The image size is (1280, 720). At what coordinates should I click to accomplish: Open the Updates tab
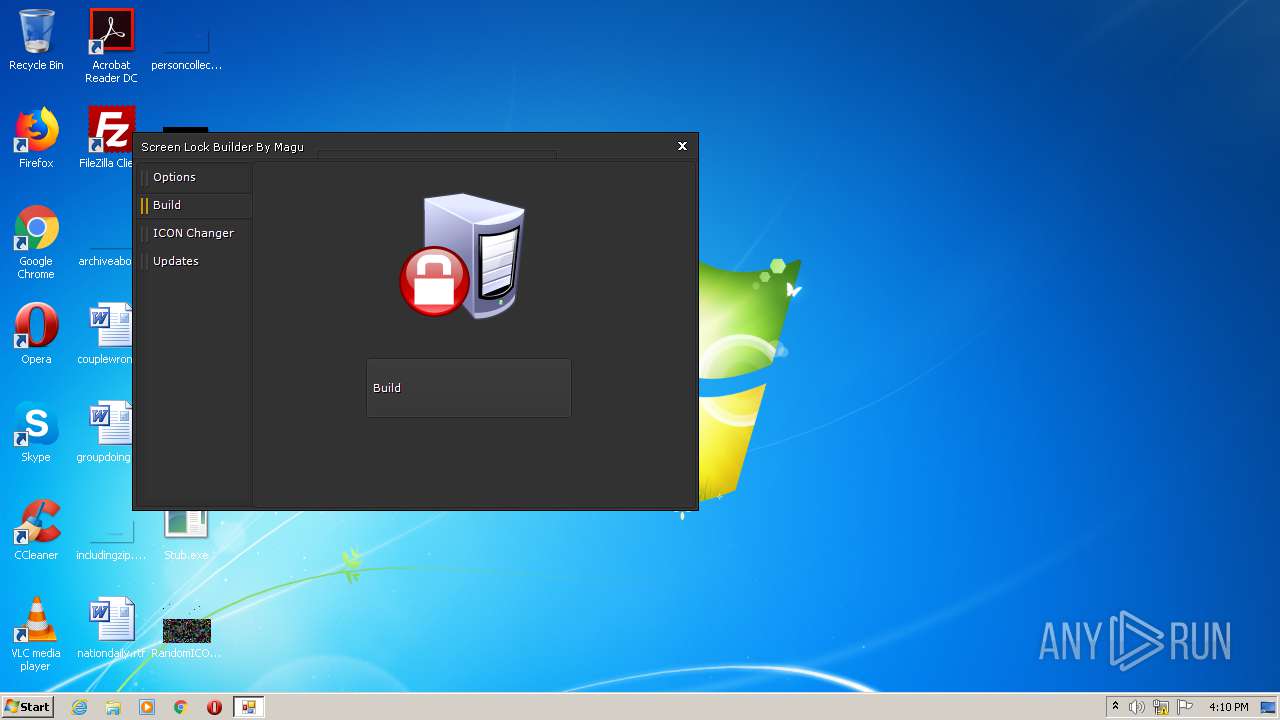195,261
